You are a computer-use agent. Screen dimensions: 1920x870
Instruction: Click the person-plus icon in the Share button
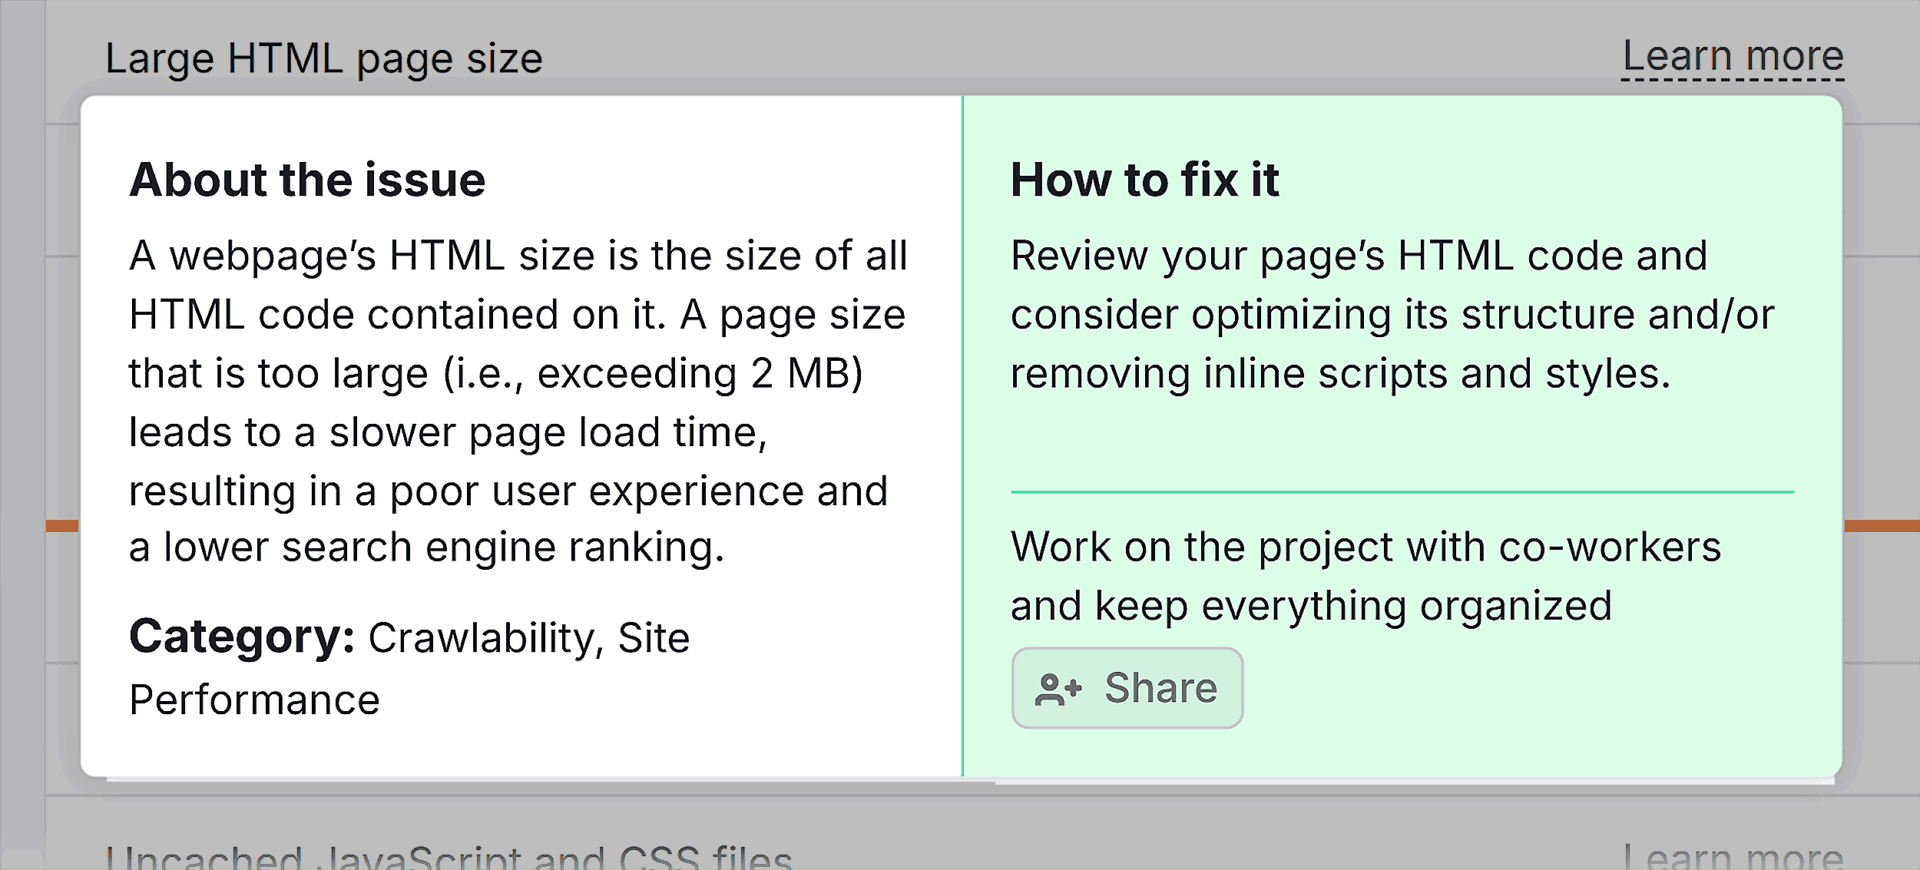(1058, 689)
